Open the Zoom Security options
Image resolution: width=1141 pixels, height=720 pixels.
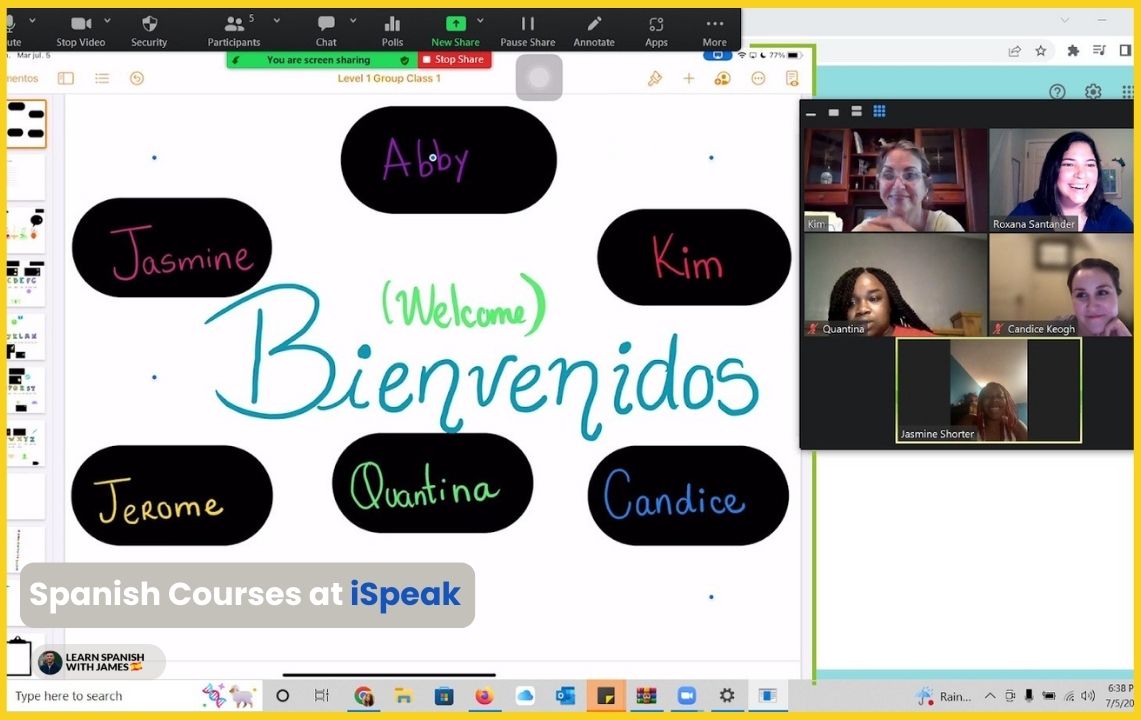point(149,29)
